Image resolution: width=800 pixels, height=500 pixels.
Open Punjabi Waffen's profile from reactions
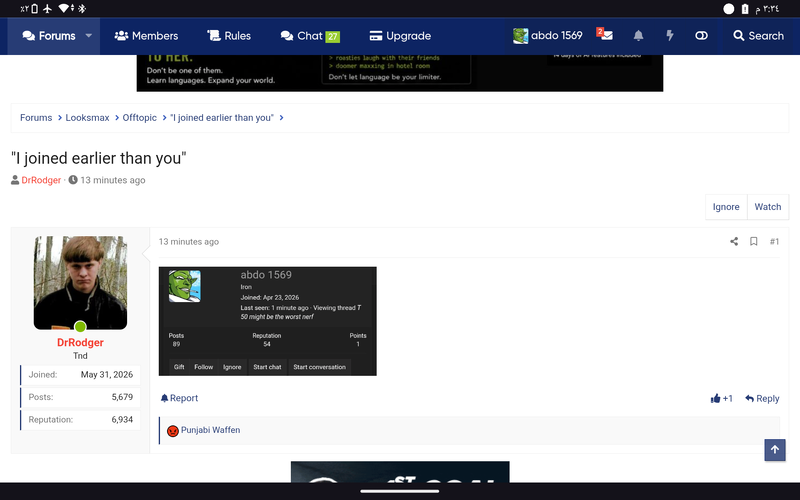tap(210, 430)
